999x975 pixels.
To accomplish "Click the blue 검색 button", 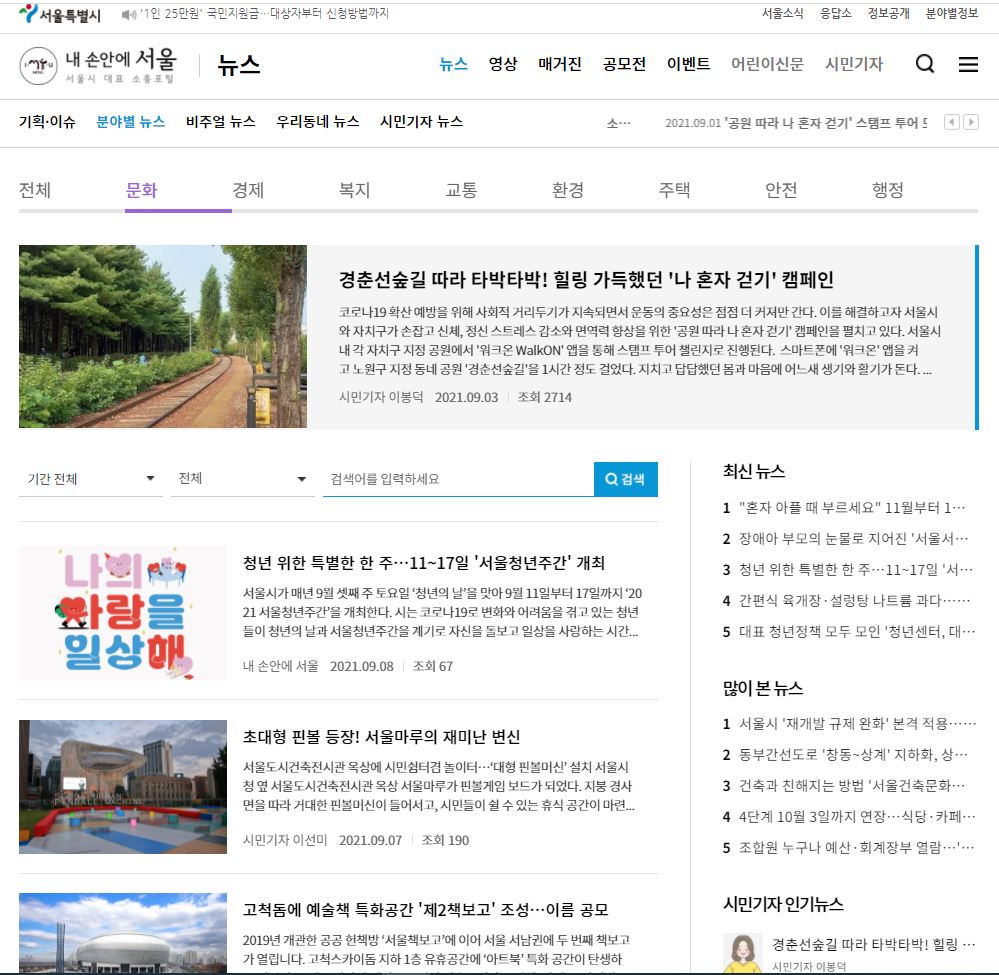I will (626, 479).
